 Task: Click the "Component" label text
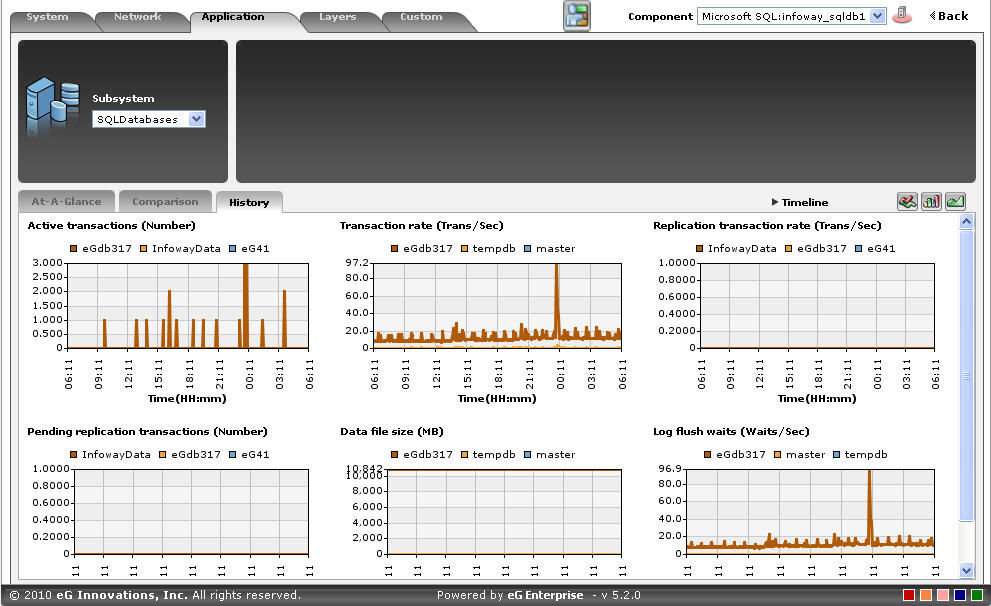(660, 16)
